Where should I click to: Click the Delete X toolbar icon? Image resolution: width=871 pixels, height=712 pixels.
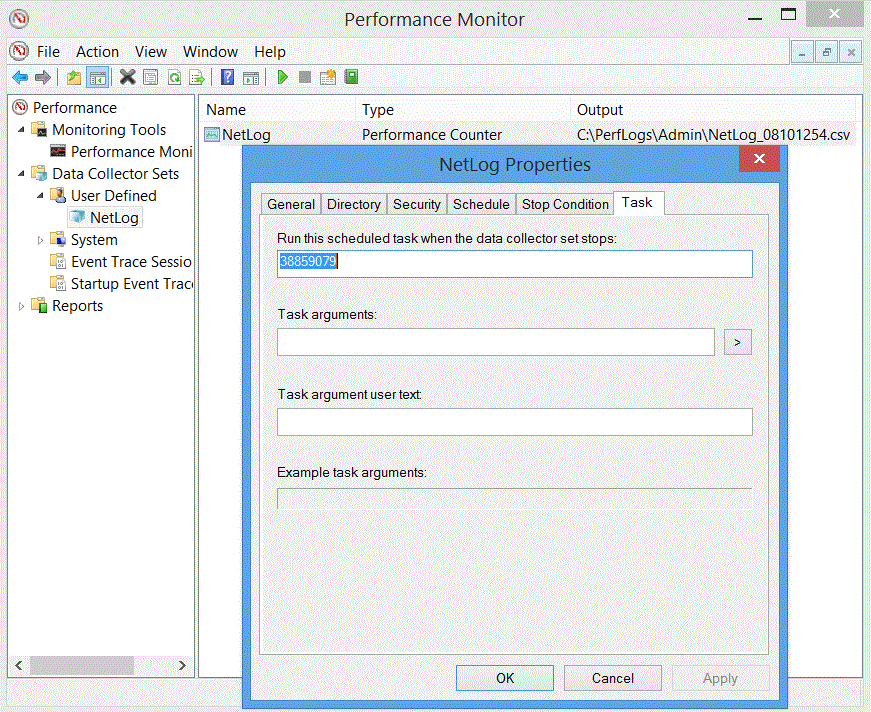pyautogui.click(x=128, y=77)
